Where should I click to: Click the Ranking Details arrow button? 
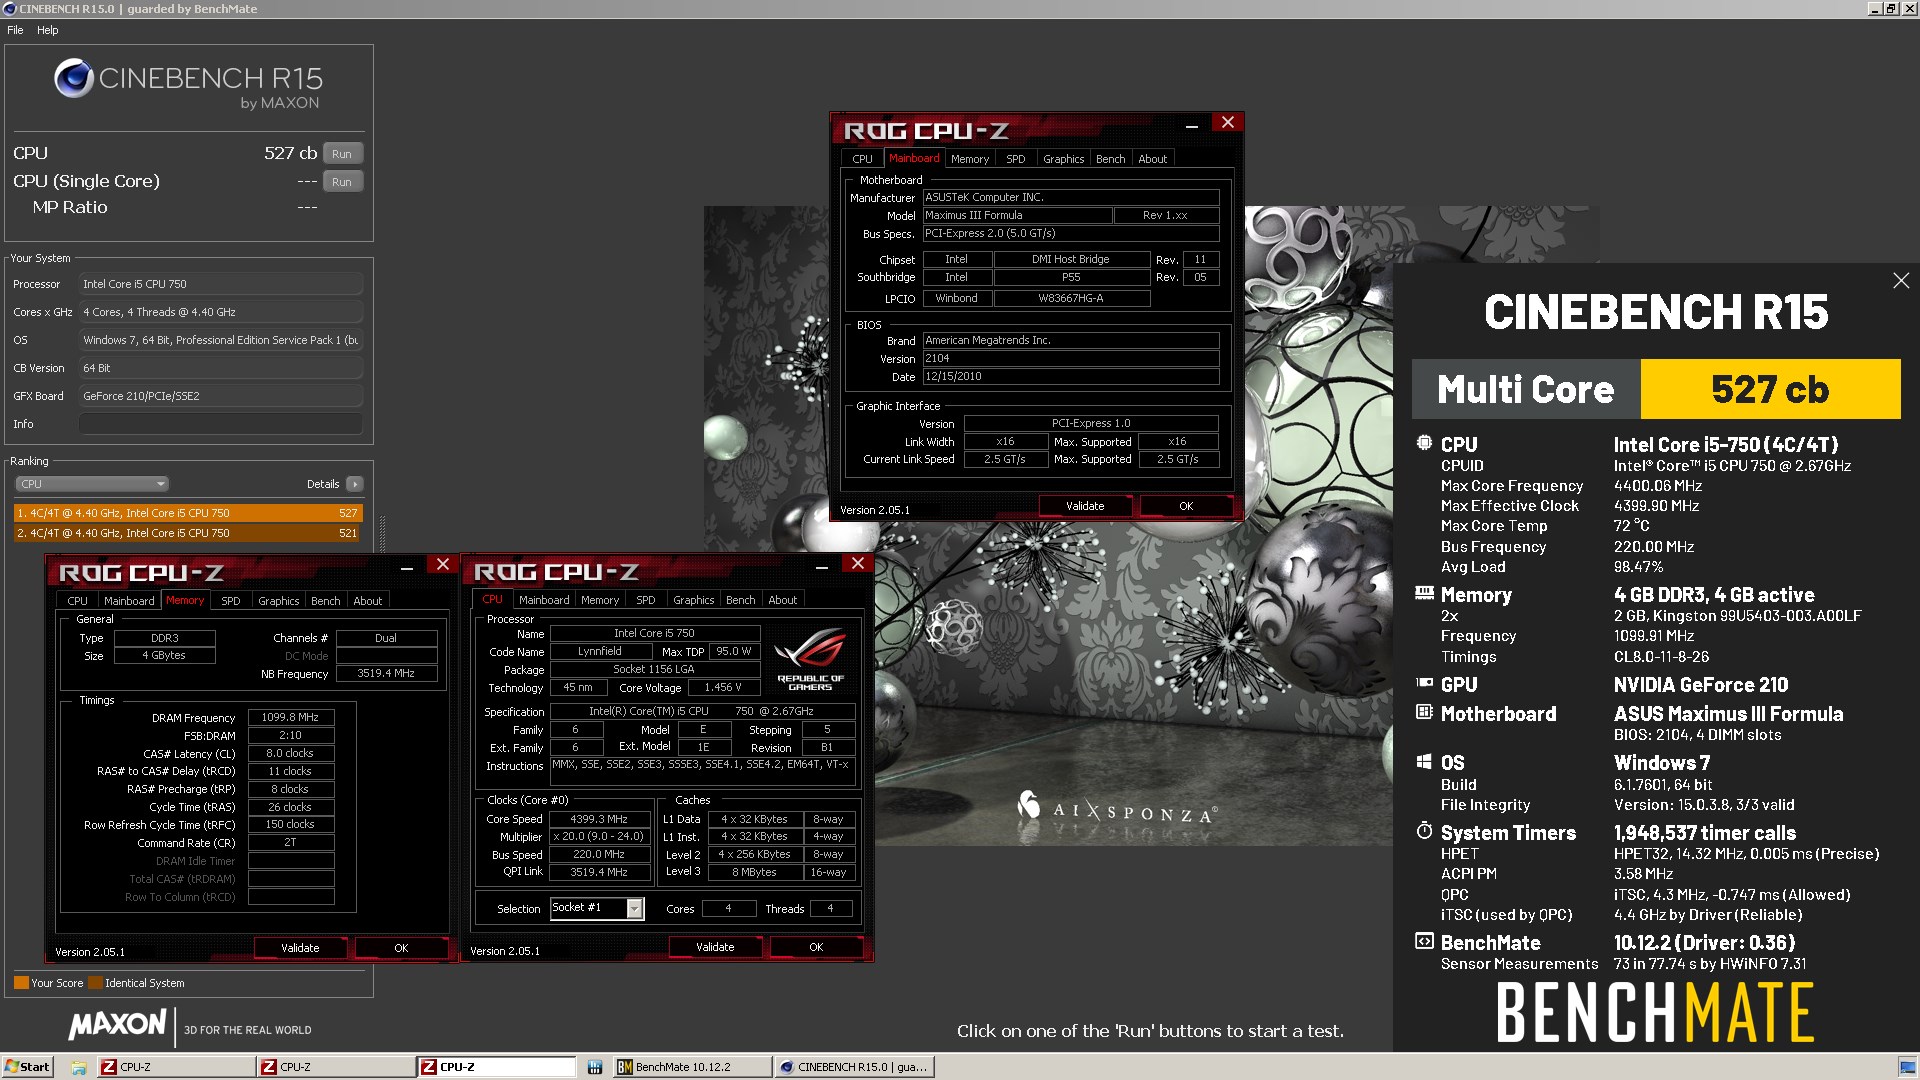click(354, 484)
